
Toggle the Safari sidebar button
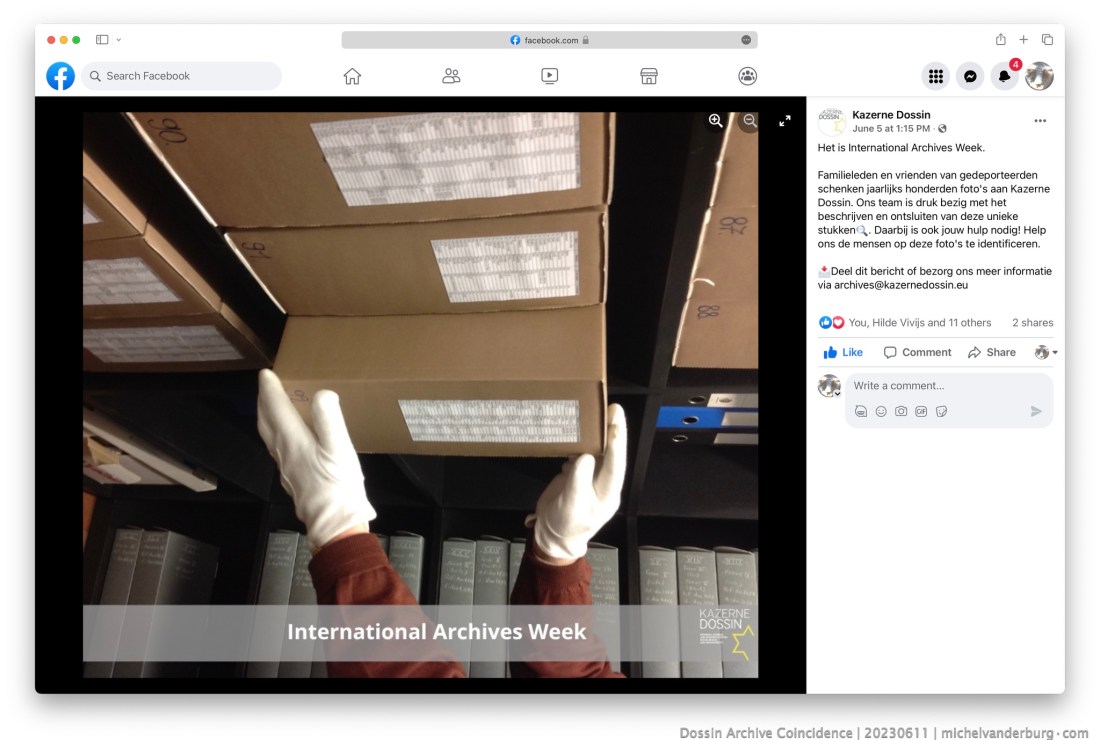[102, 40]
